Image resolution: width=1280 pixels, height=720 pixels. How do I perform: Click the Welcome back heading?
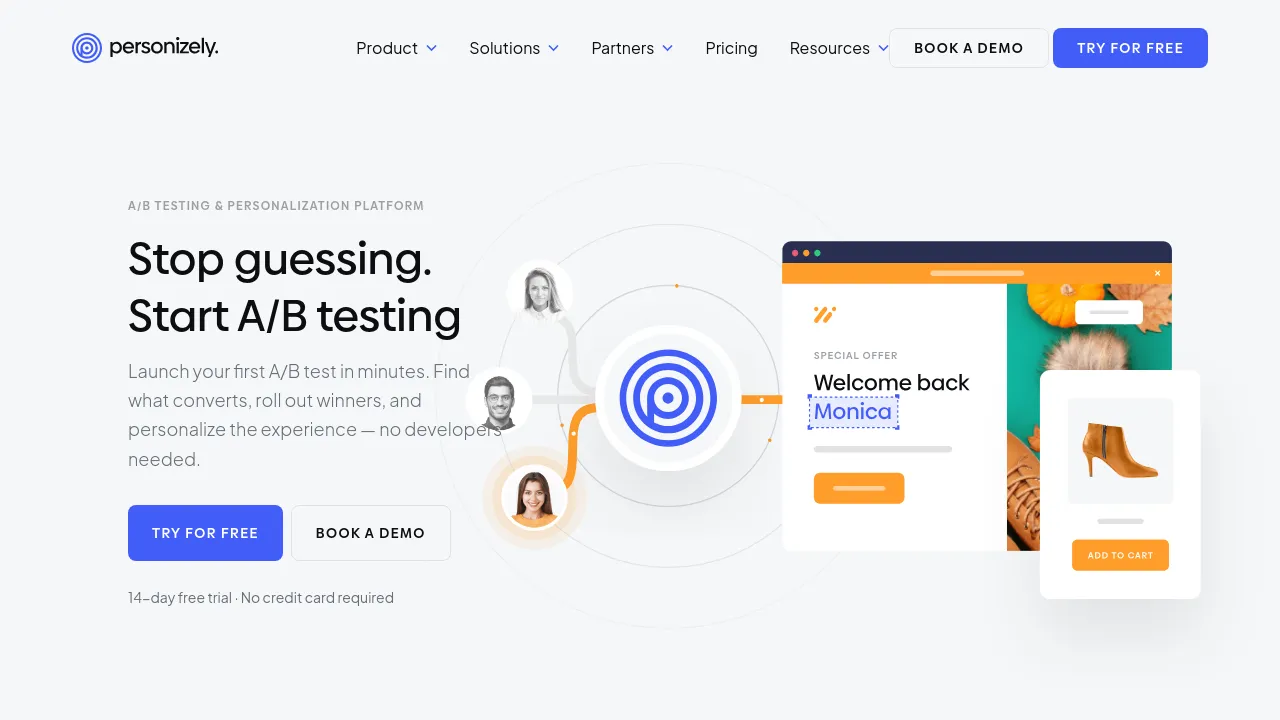[x=892, y=382]
